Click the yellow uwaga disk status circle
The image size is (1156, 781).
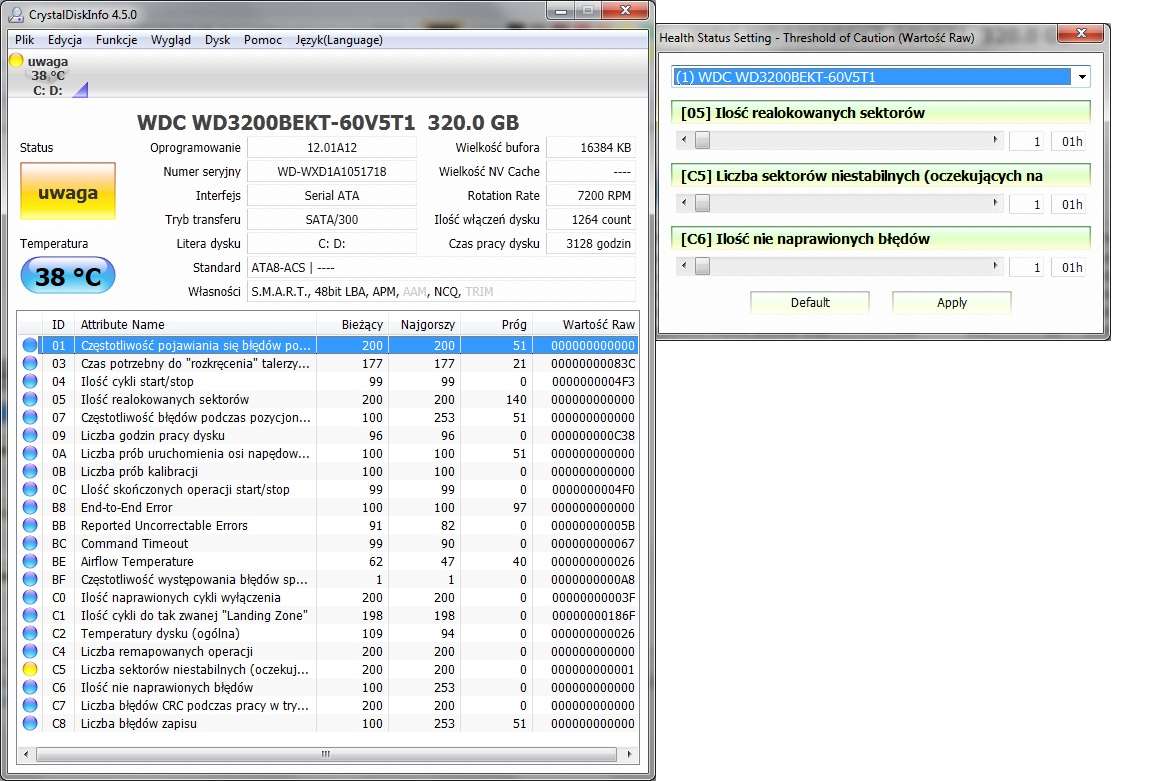click(16, 60)
